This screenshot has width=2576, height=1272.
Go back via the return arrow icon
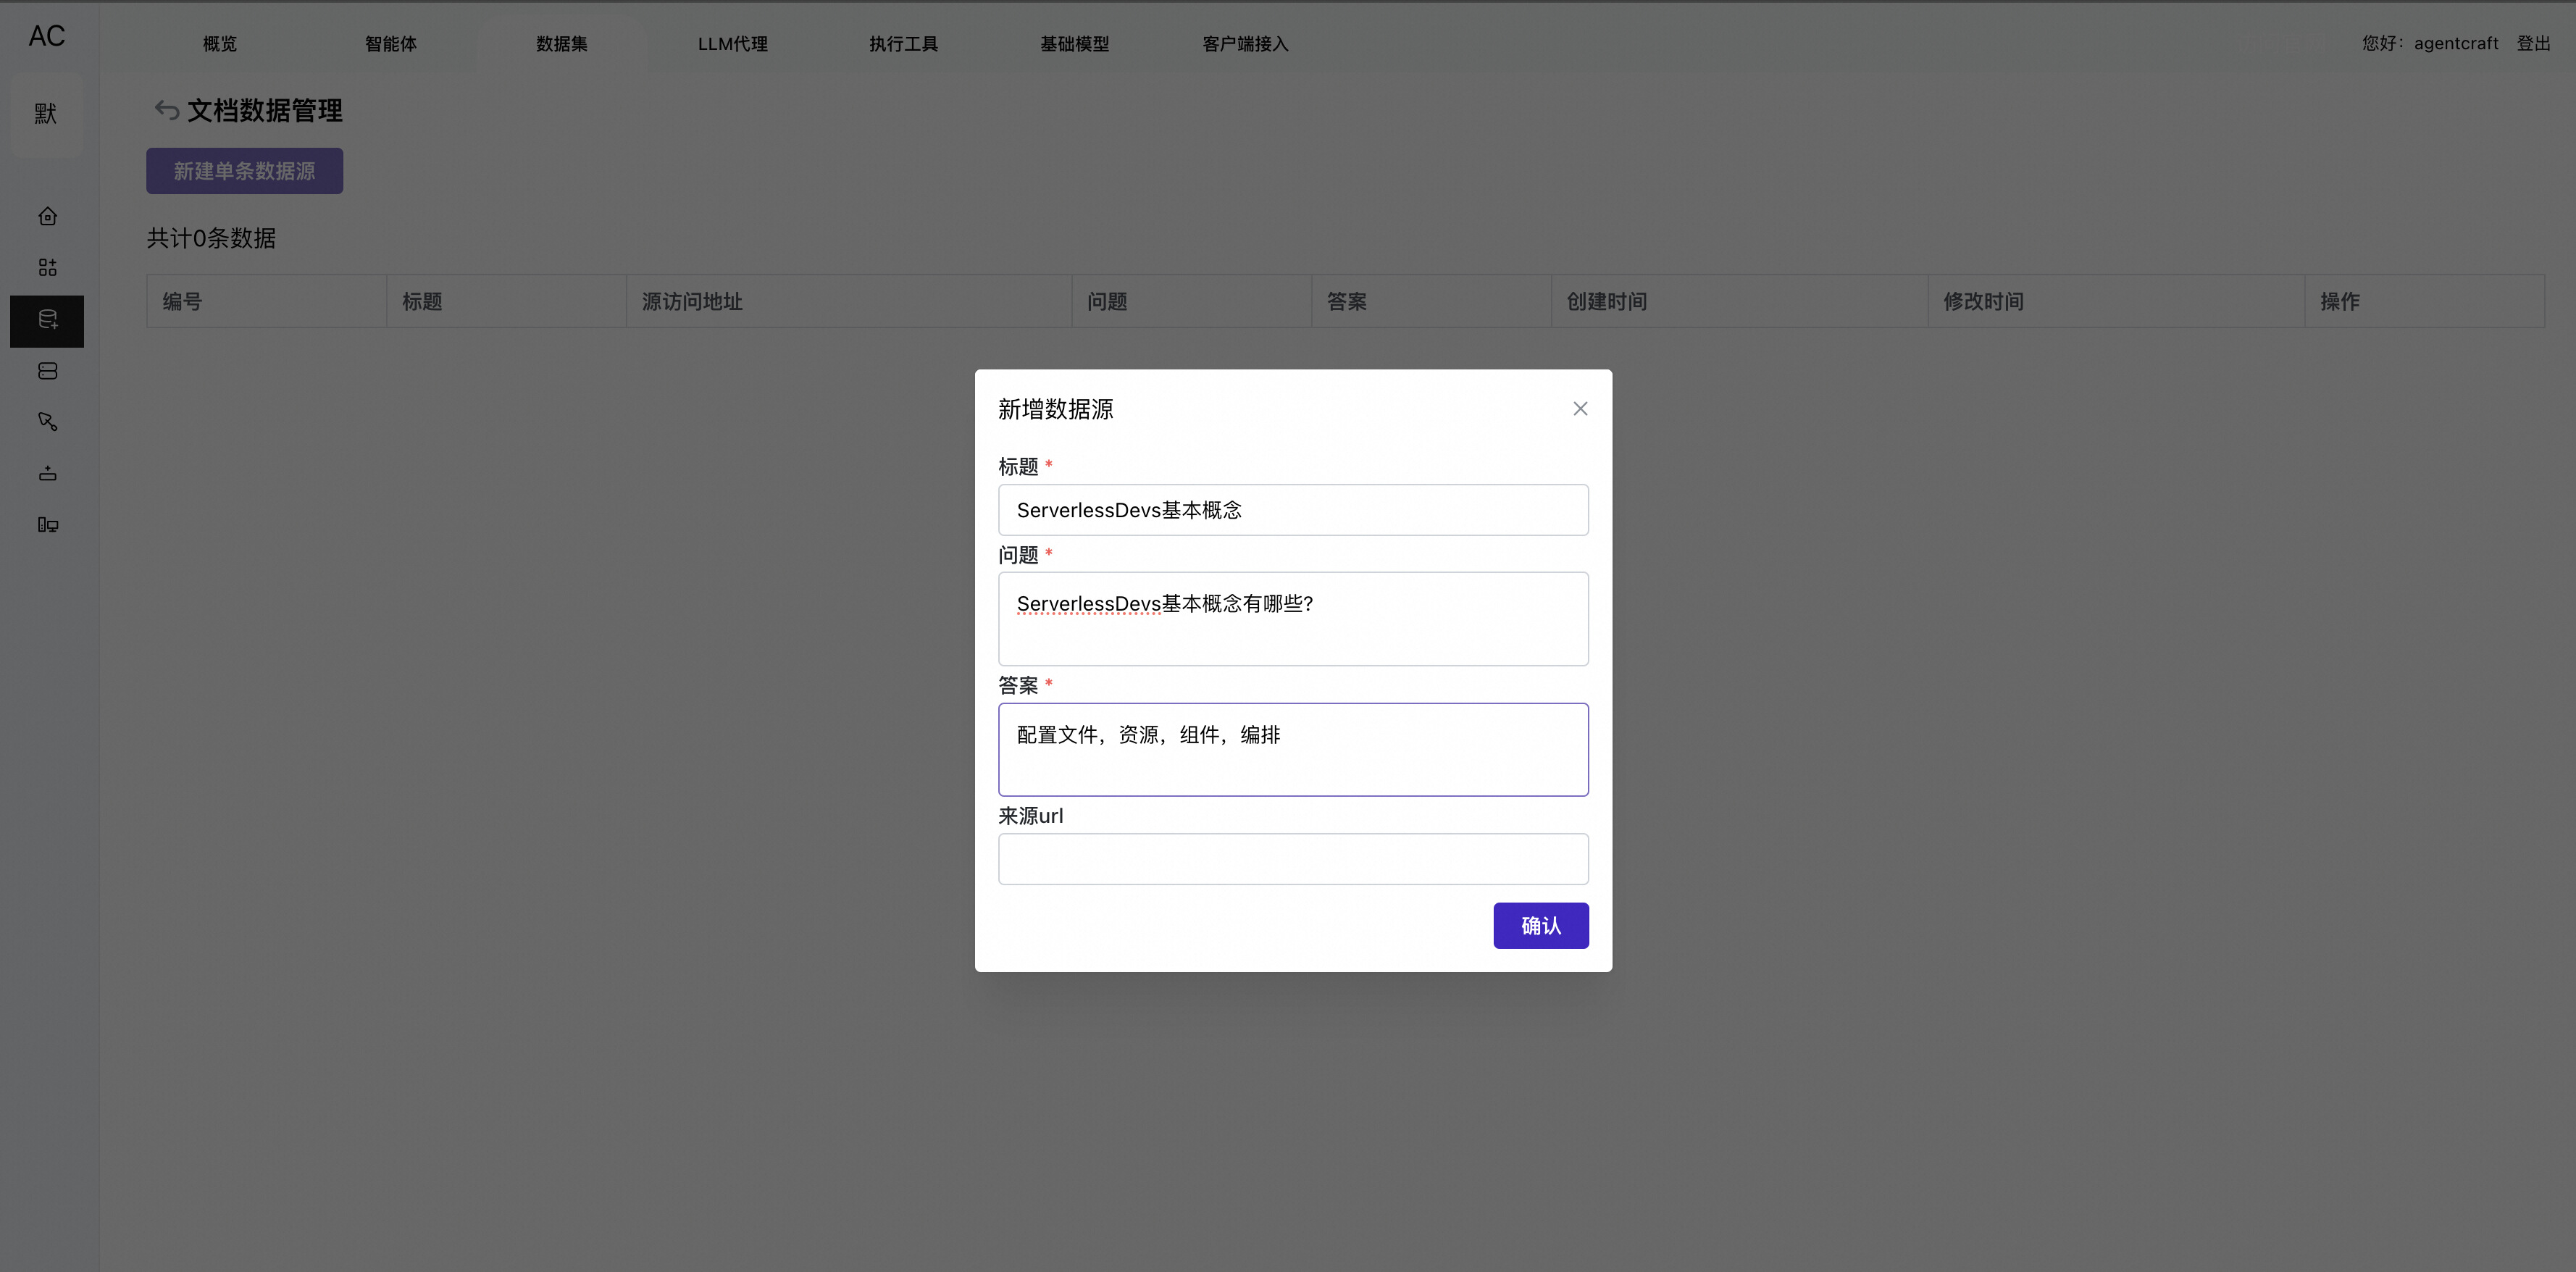tap(166, 110)
